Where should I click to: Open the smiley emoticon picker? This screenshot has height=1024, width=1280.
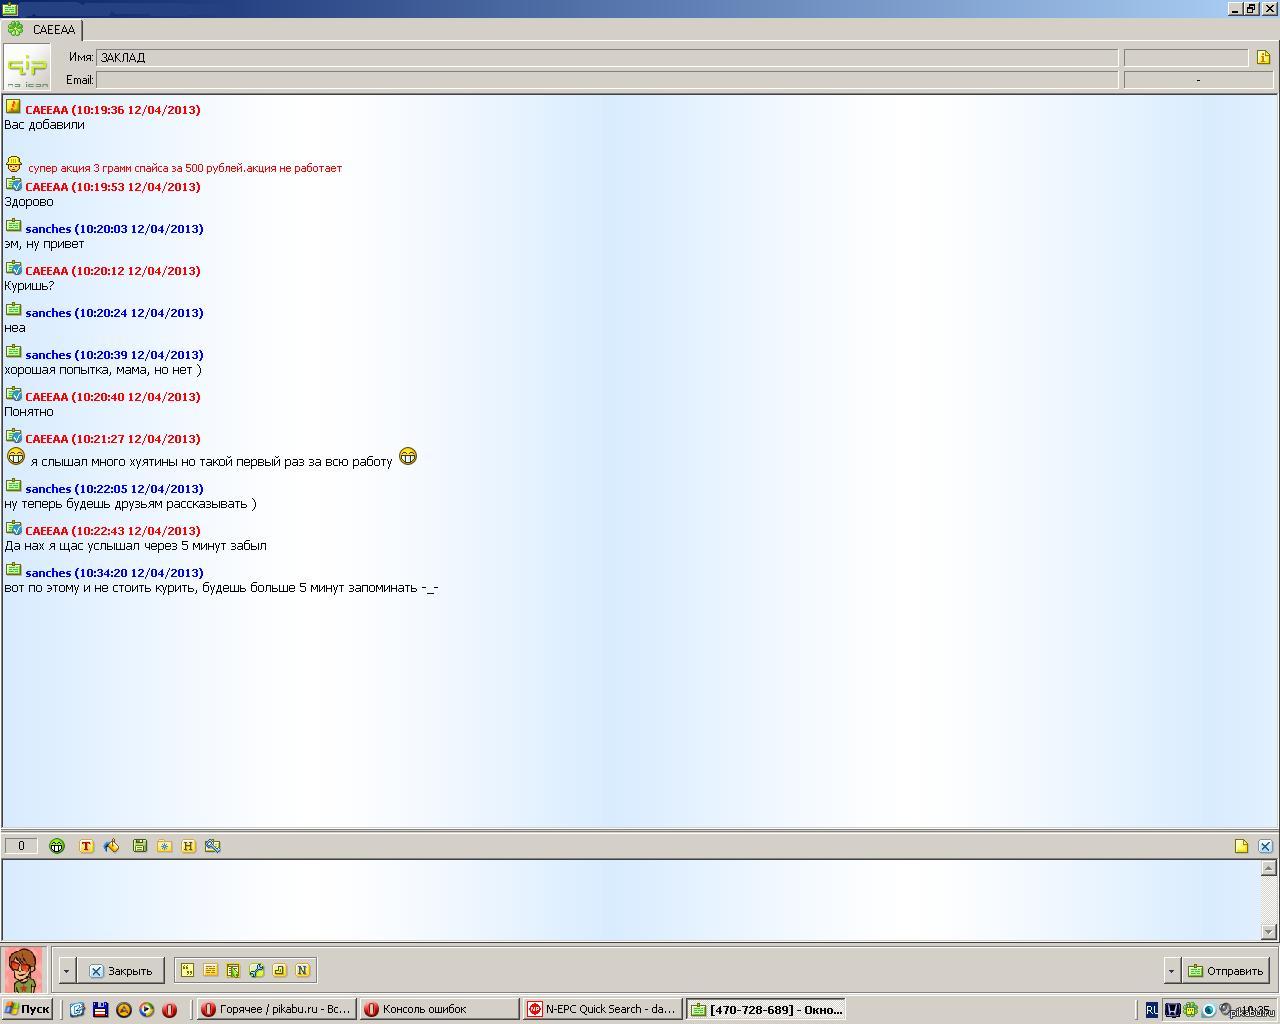click(57, 846)
